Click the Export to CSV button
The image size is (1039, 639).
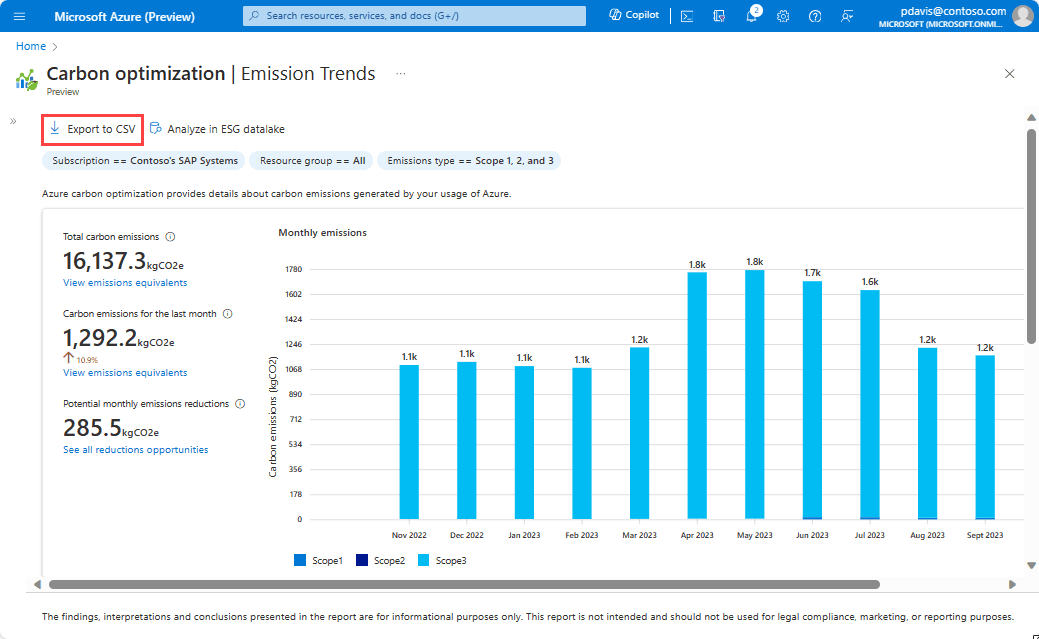(92, 129)
